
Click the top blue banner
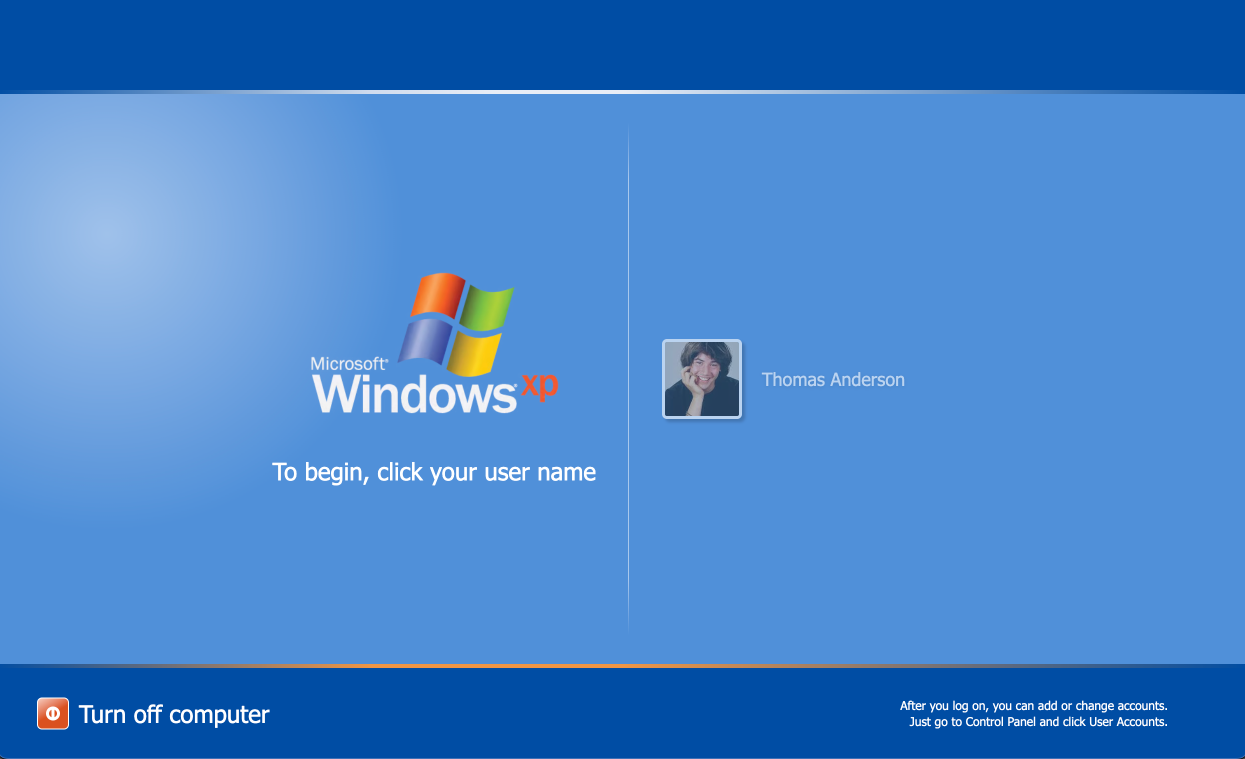[x=622, y=45]
